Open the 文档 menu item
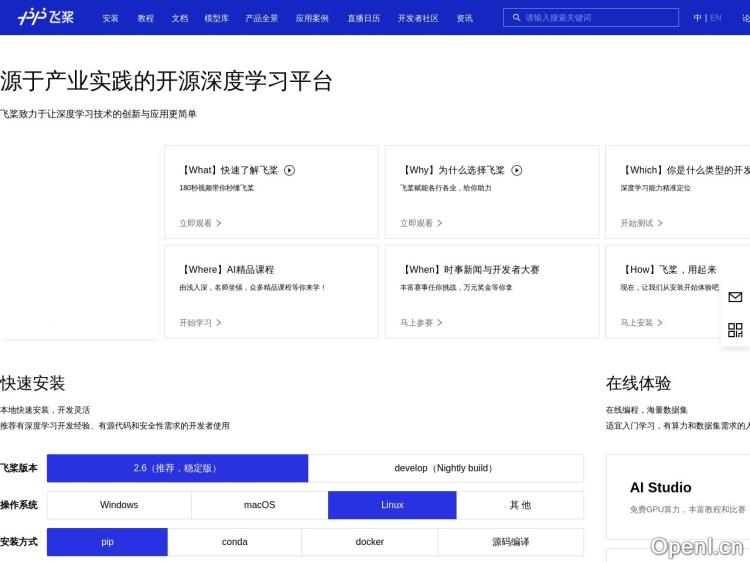Viewport: 750px width, 562px height. [x=180, y=18]
